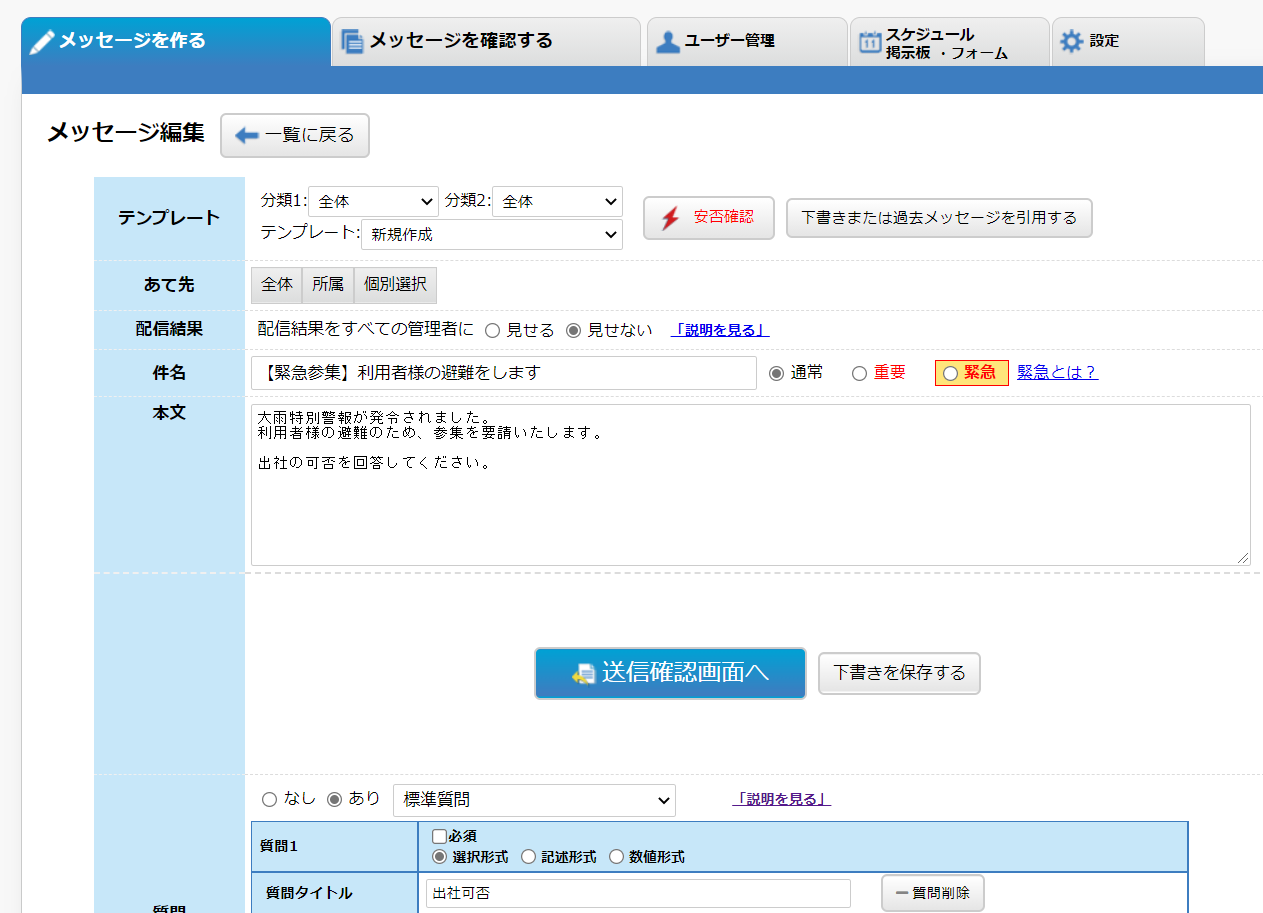
Task: Select the 見せない radio button
Action: (x=573, y=331)
